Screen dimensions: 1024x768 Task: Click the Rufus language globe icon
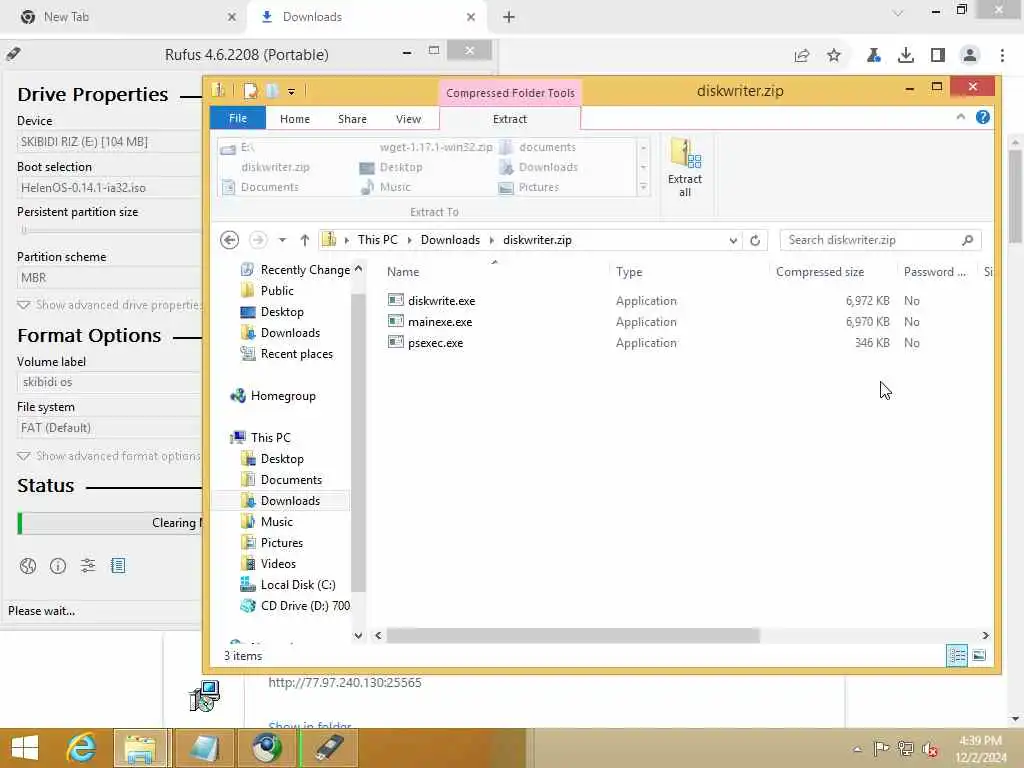point(27,566)
